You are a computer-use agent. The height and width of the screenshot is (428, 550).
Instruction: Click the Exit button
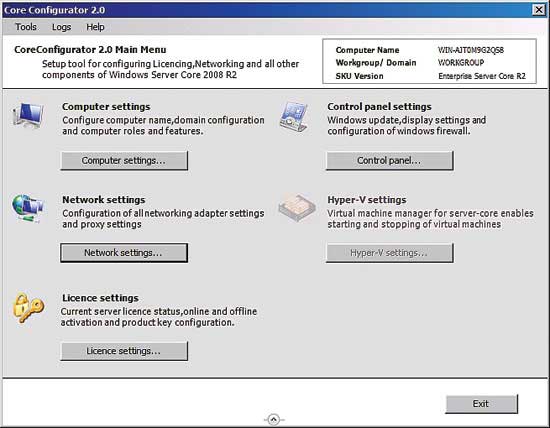[481, 404]
